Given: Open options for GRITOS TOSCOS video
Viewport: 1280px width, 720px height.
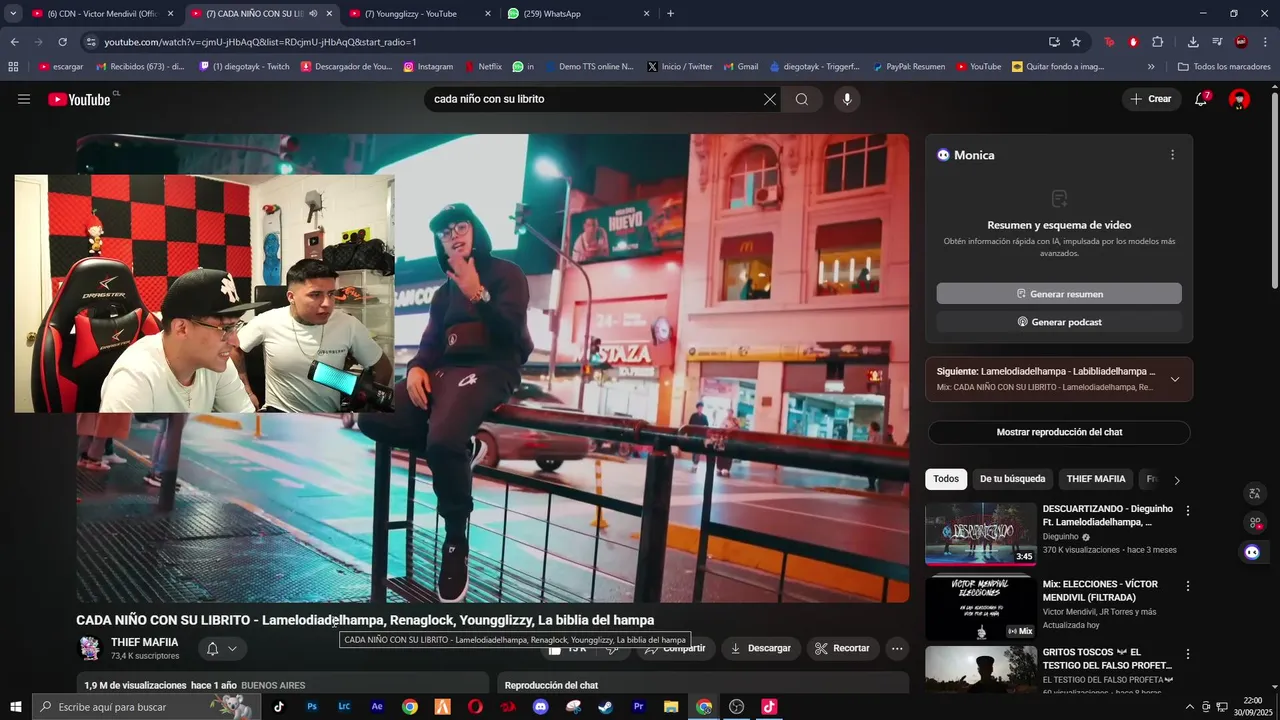Looking at the screenshot, I should click(x=1187, y=653).
